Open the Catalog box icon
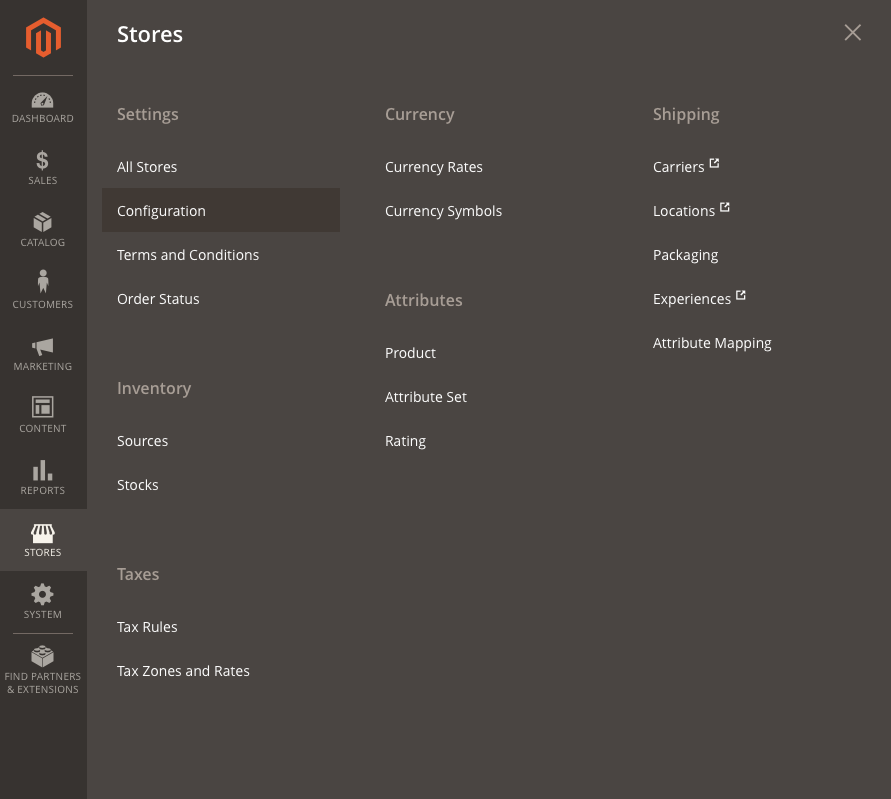This screenshot has width=891, height=799. [43, 222]
